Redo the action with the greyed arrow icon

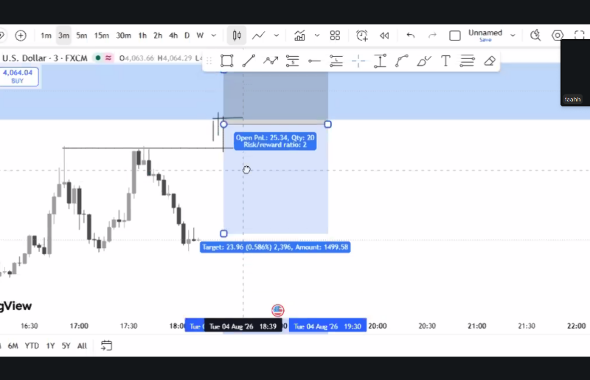[x=432, y=36]
